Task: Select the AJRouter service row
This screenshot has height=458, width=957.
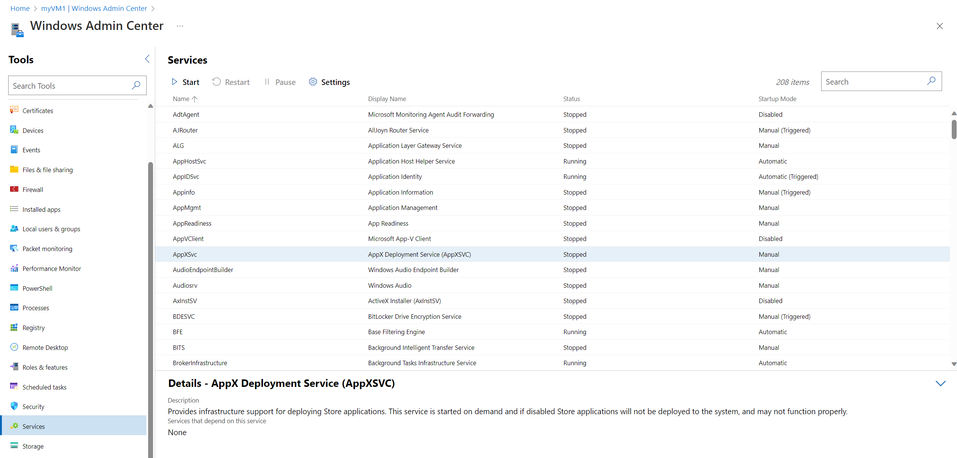Action: tap(552, 130)
